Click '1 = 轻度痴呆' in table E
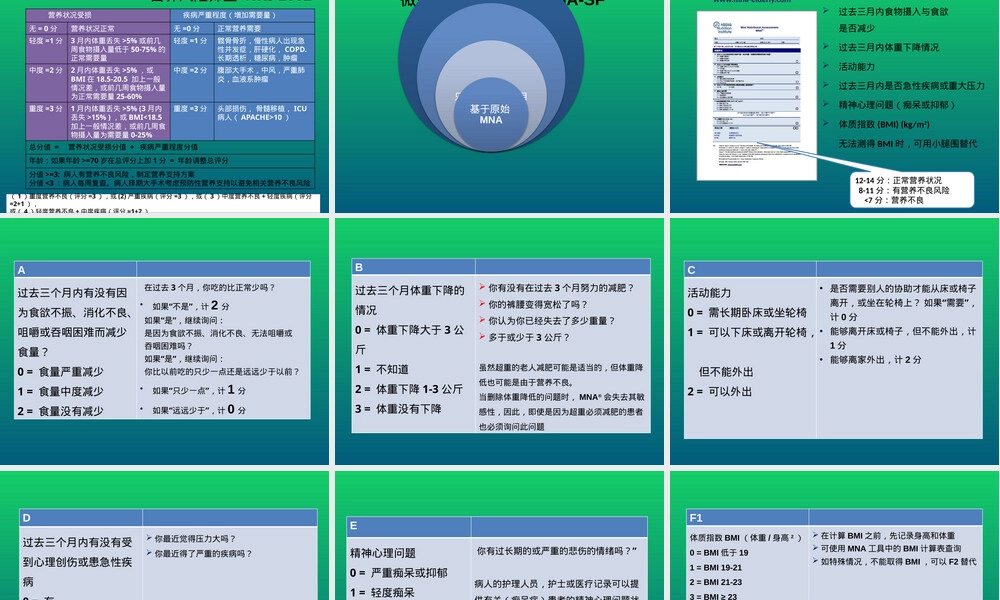 point(382,592)
